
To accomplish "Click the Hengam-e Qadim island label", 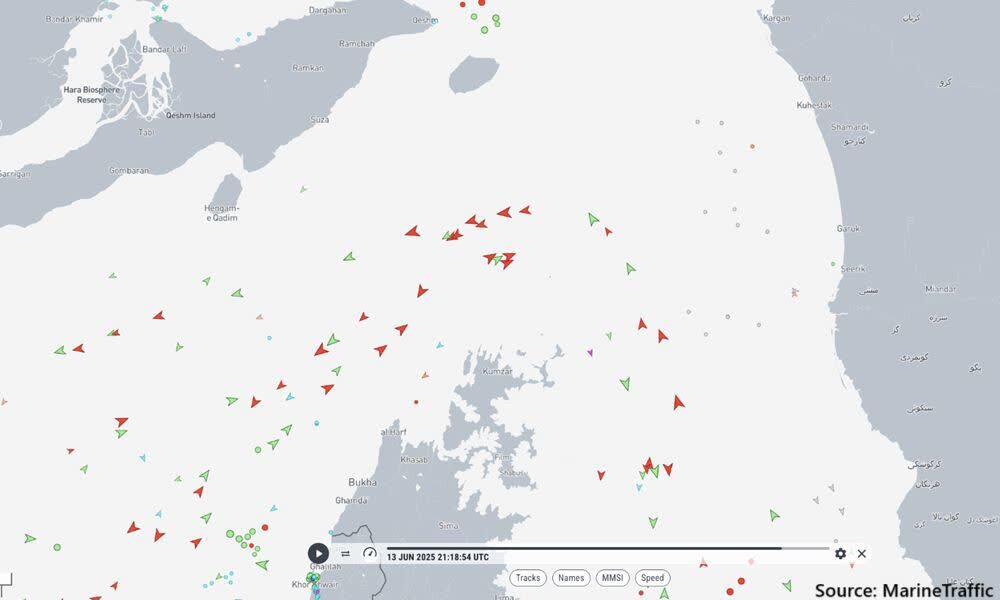I will [222, 212].
